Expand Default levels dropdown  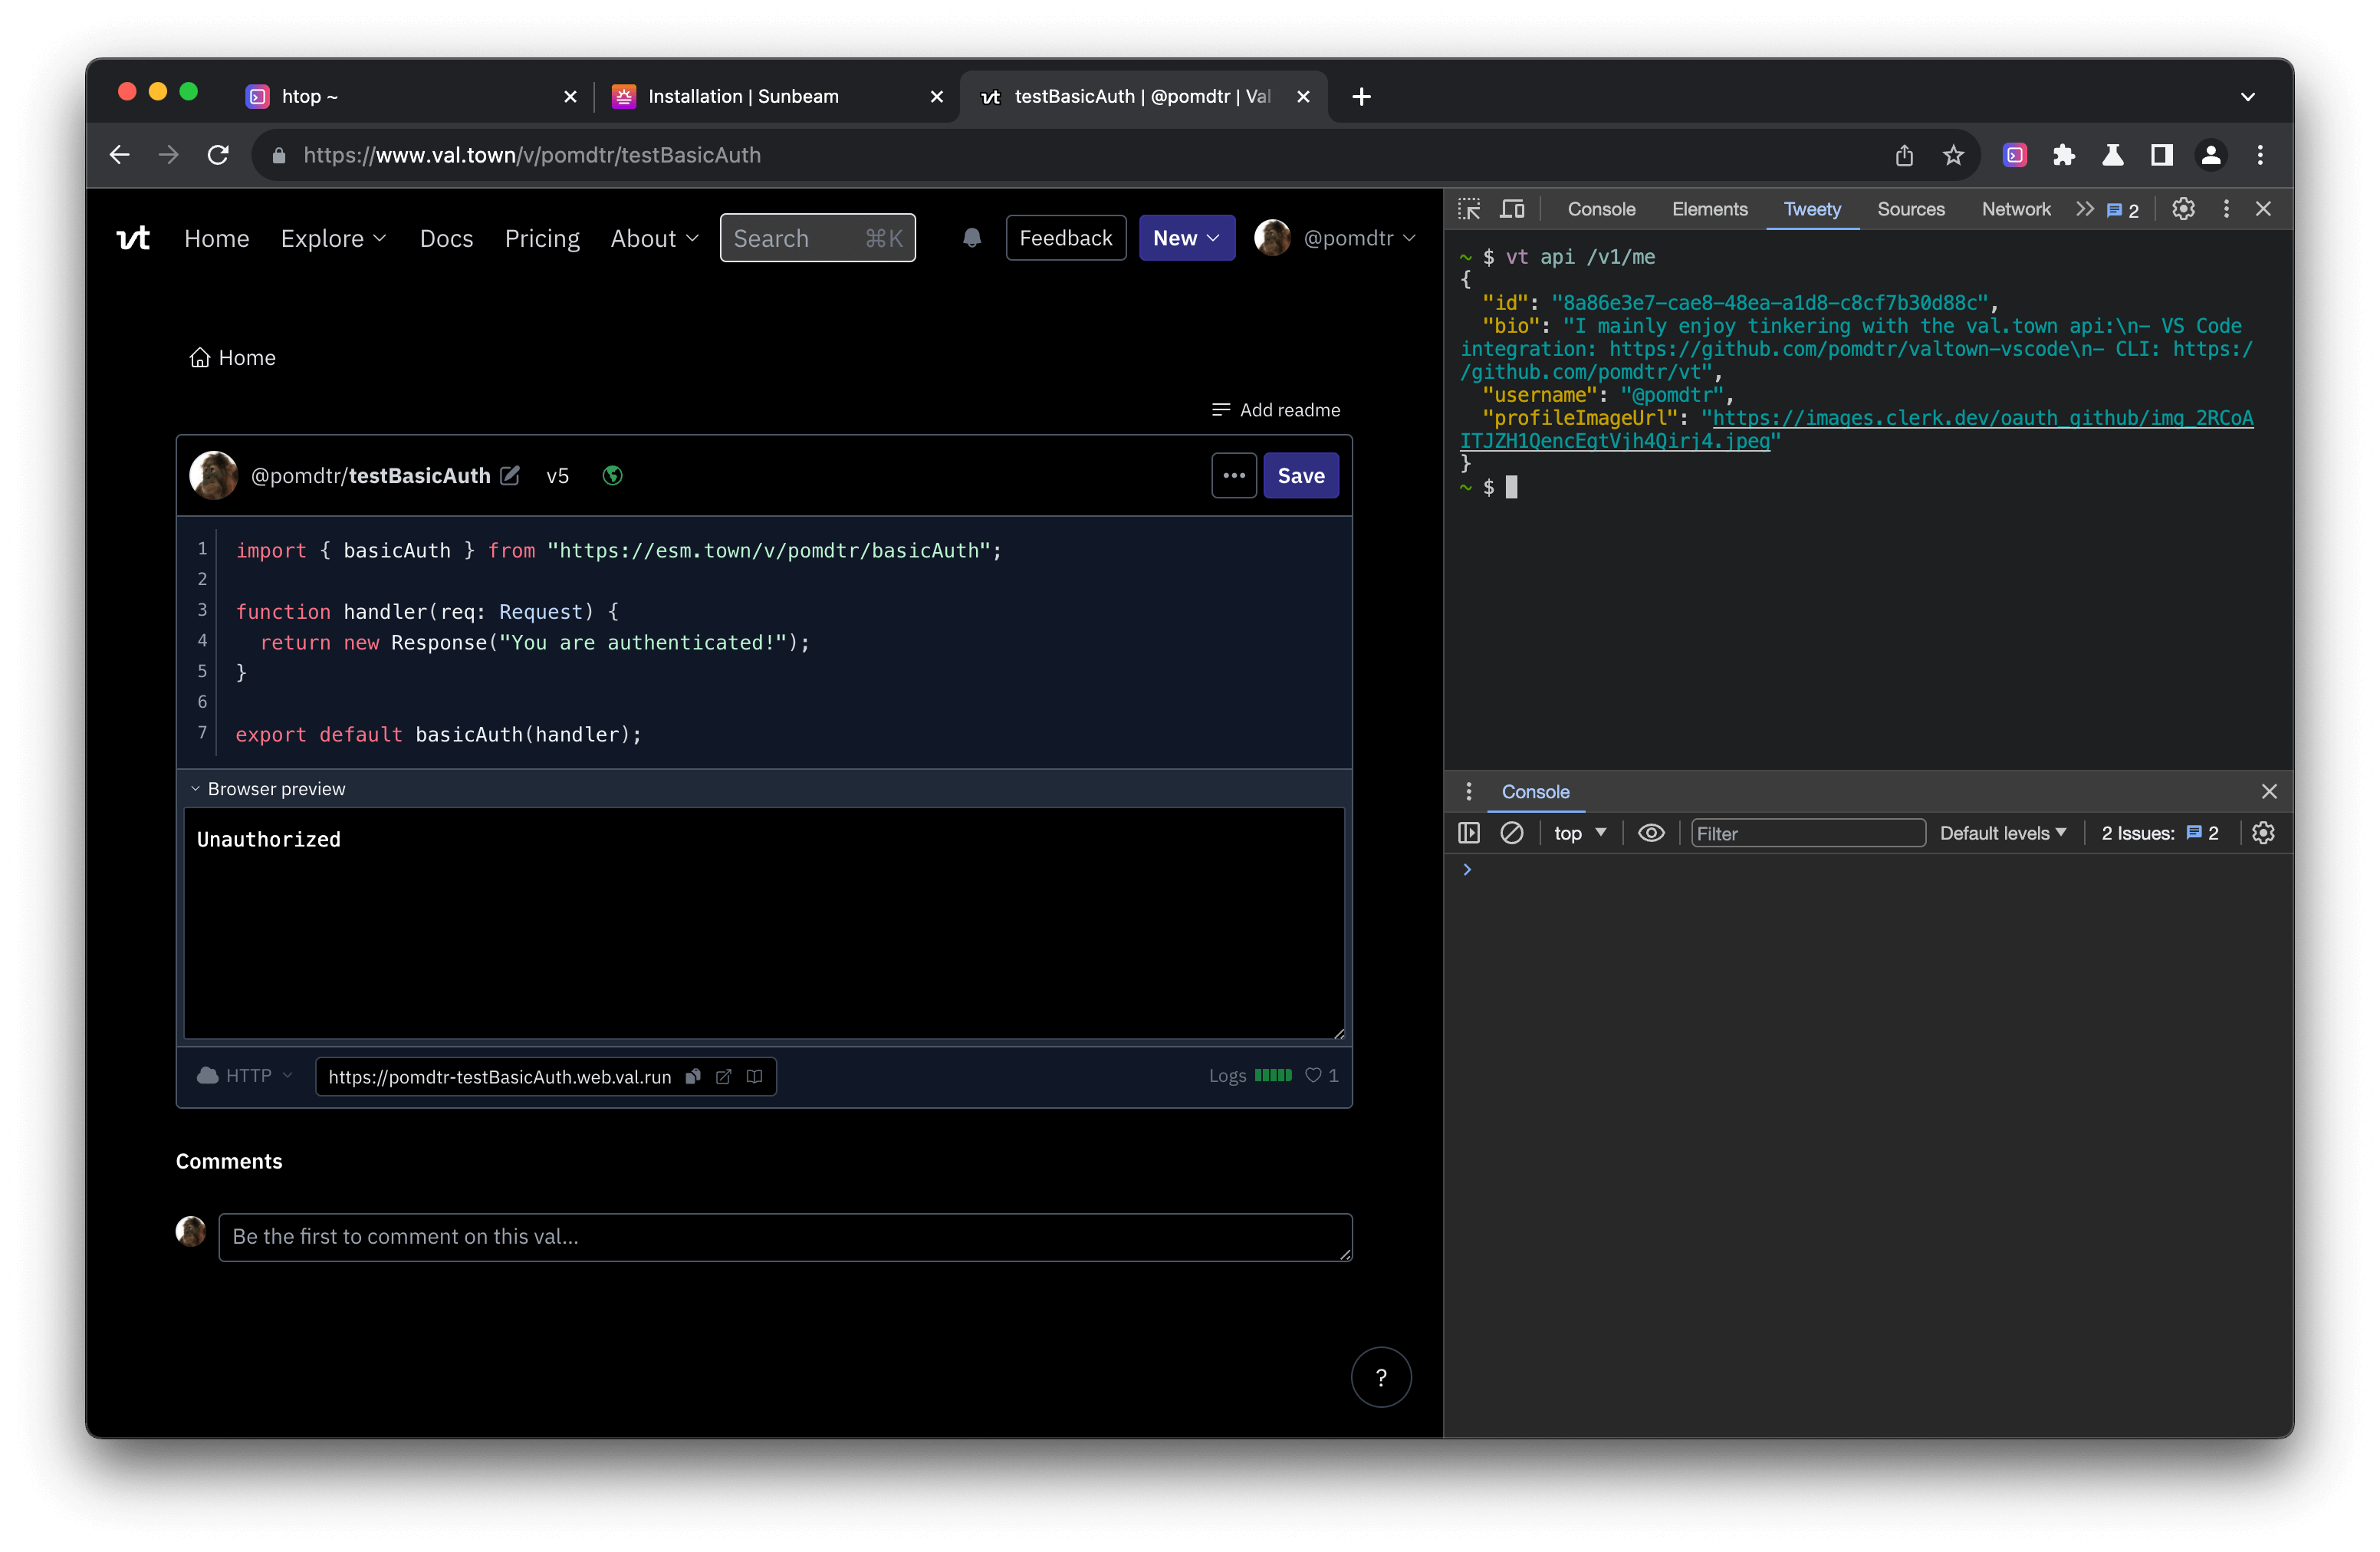2002,833
